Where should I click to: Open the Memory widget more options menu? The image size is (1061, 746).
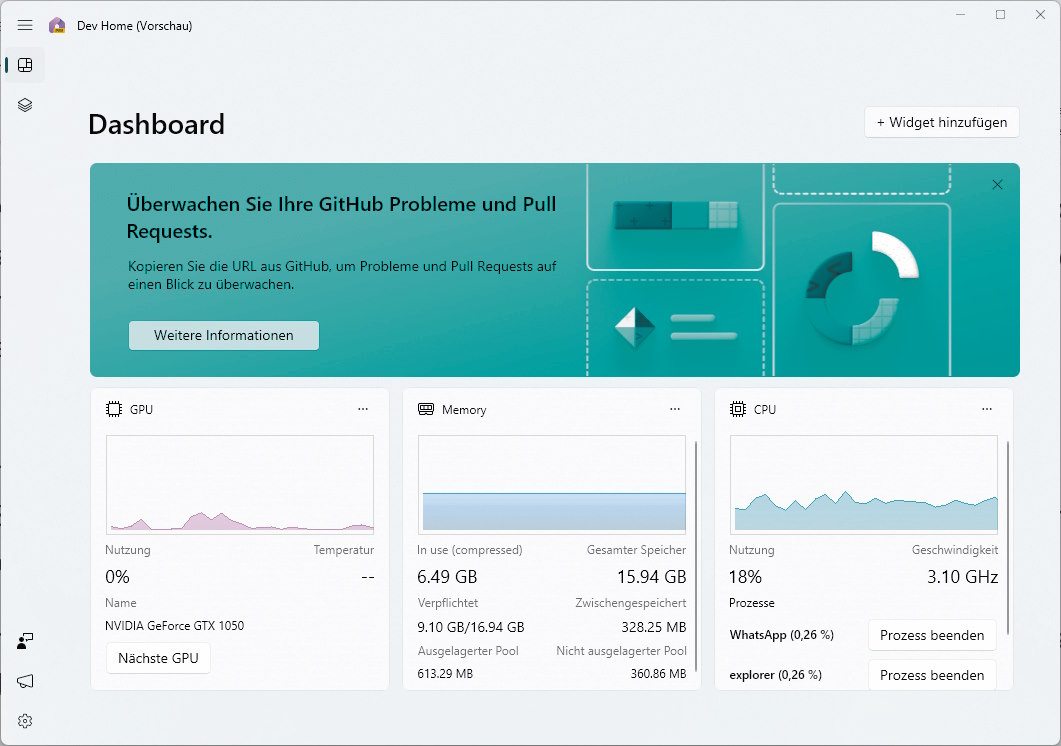point(675,409)
